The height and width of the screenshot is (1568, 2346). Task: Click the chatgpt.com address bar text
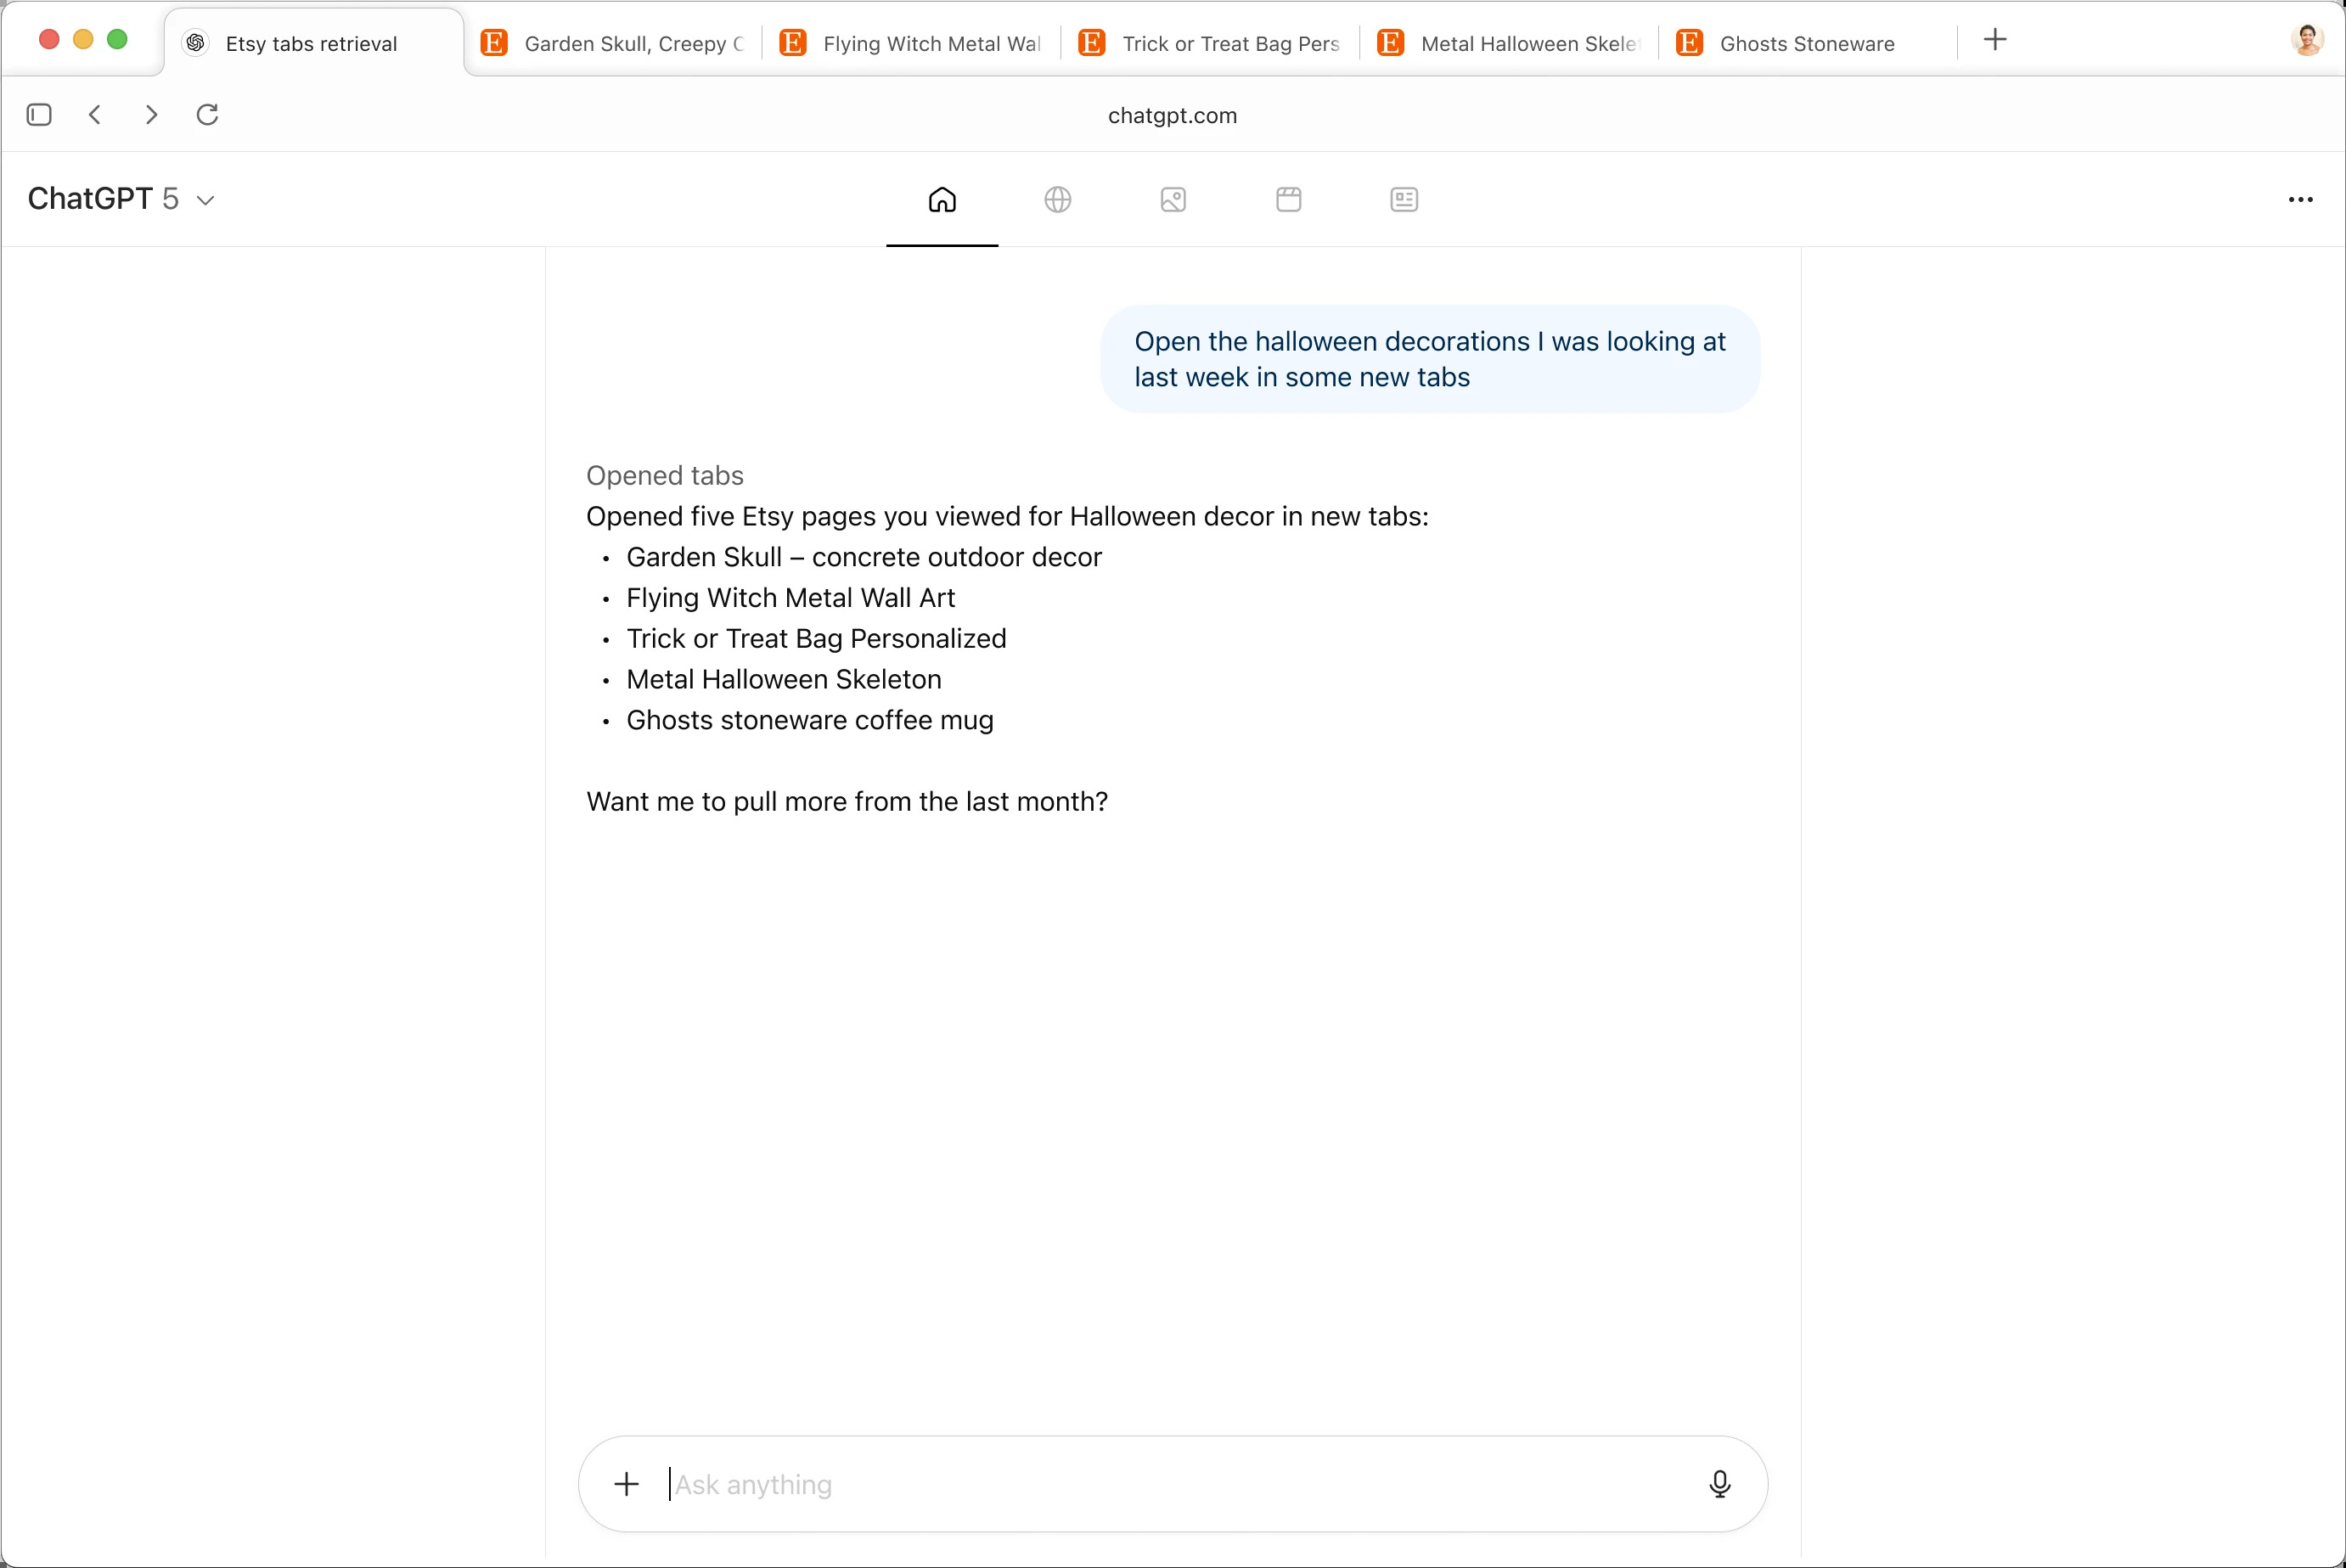point(1172,115)
